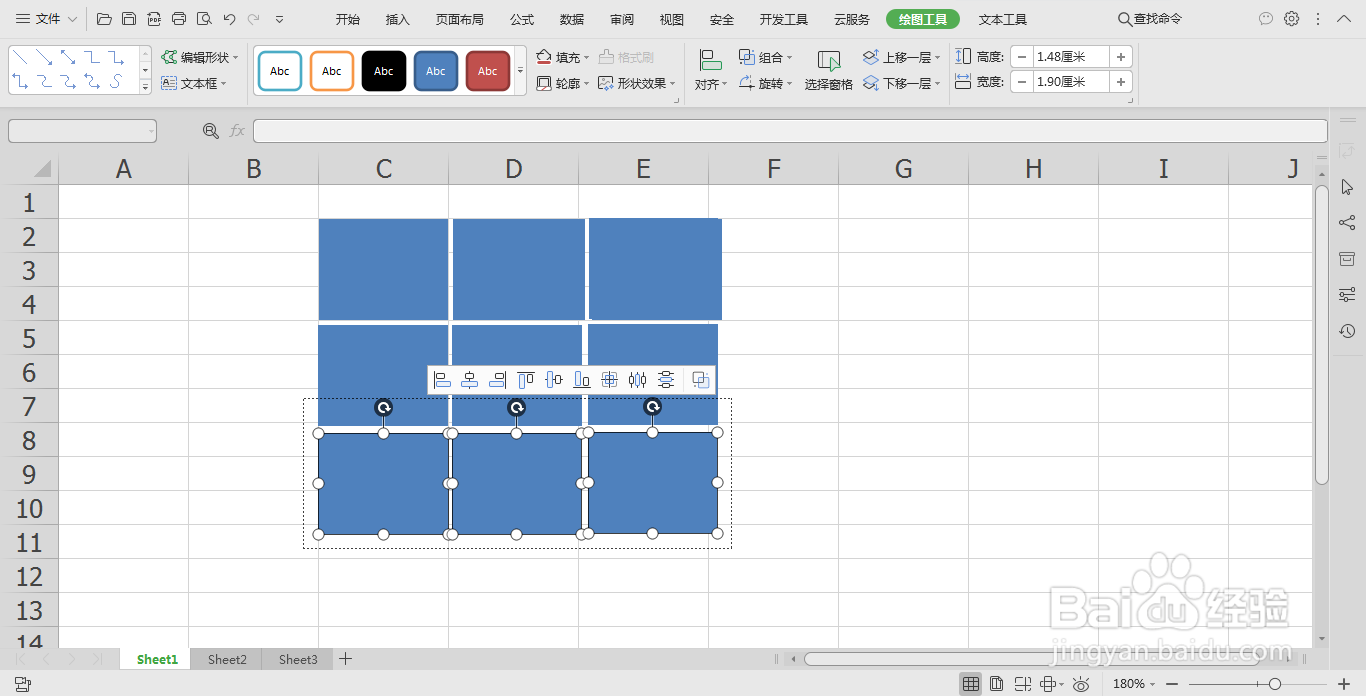Select the dark black Abc shape style
The height and width of the screenshot is (698, 1367).
tap(383, 70)
